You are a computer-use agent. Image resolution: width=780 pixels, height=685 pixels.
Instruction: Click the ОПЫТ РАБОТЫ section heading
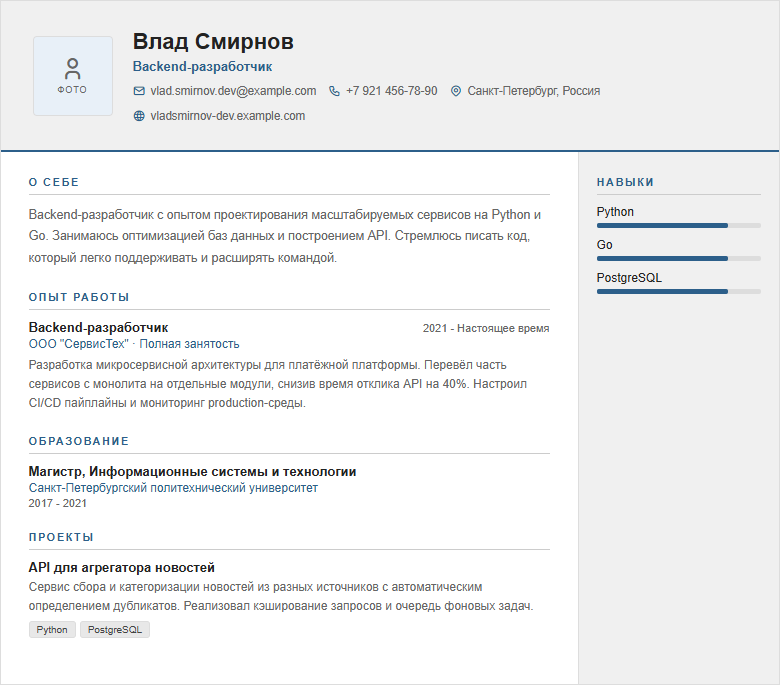[x=79, y=297]
